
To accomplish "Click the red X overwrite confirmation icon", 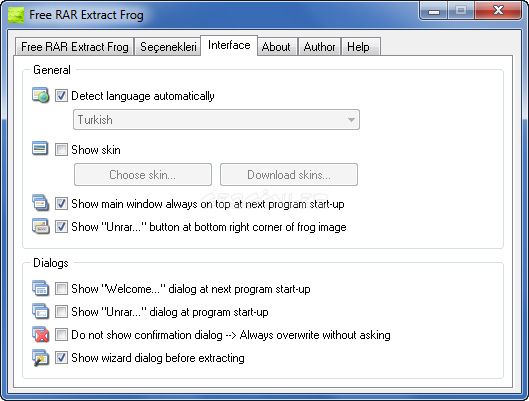I will tap(40, 334).
